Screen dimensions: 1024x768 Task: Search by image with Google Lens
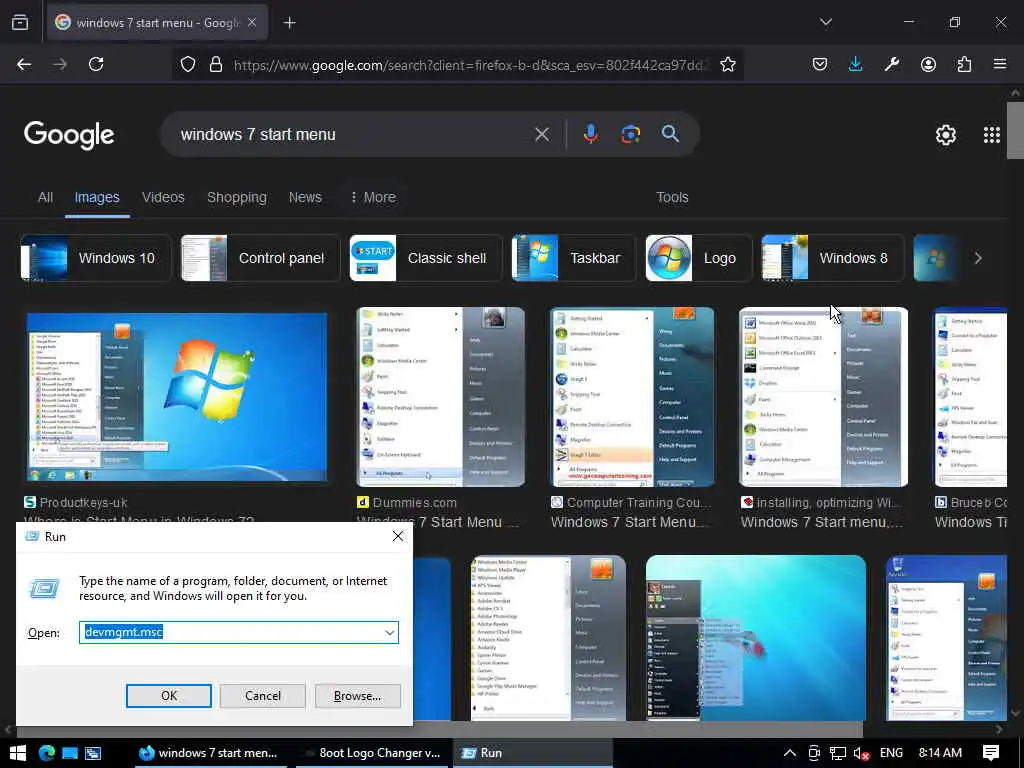point(630,134)
